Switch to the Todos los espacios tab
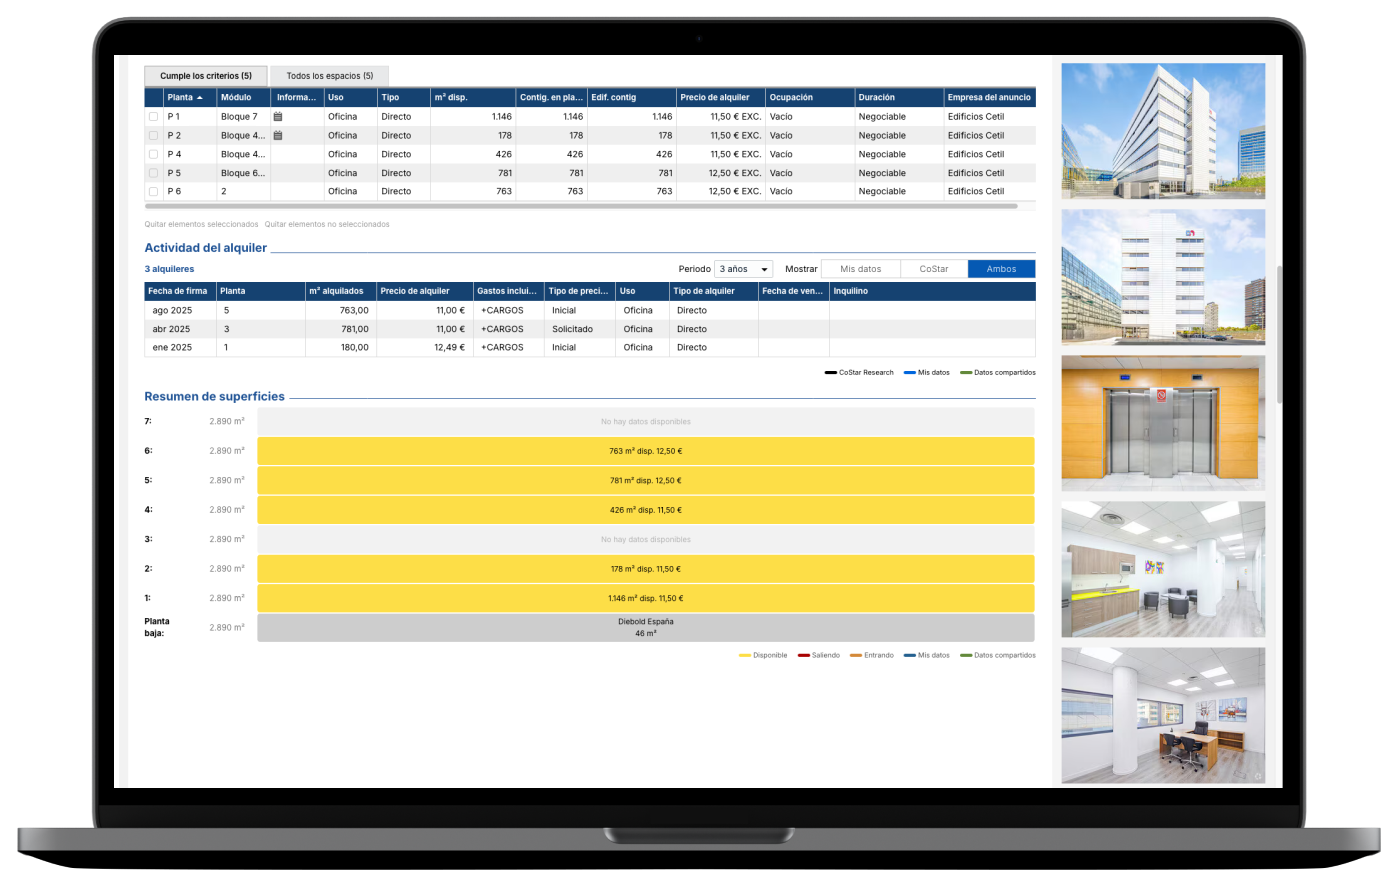This screenshot has height=894, width=1400. (x=329, y=76)
